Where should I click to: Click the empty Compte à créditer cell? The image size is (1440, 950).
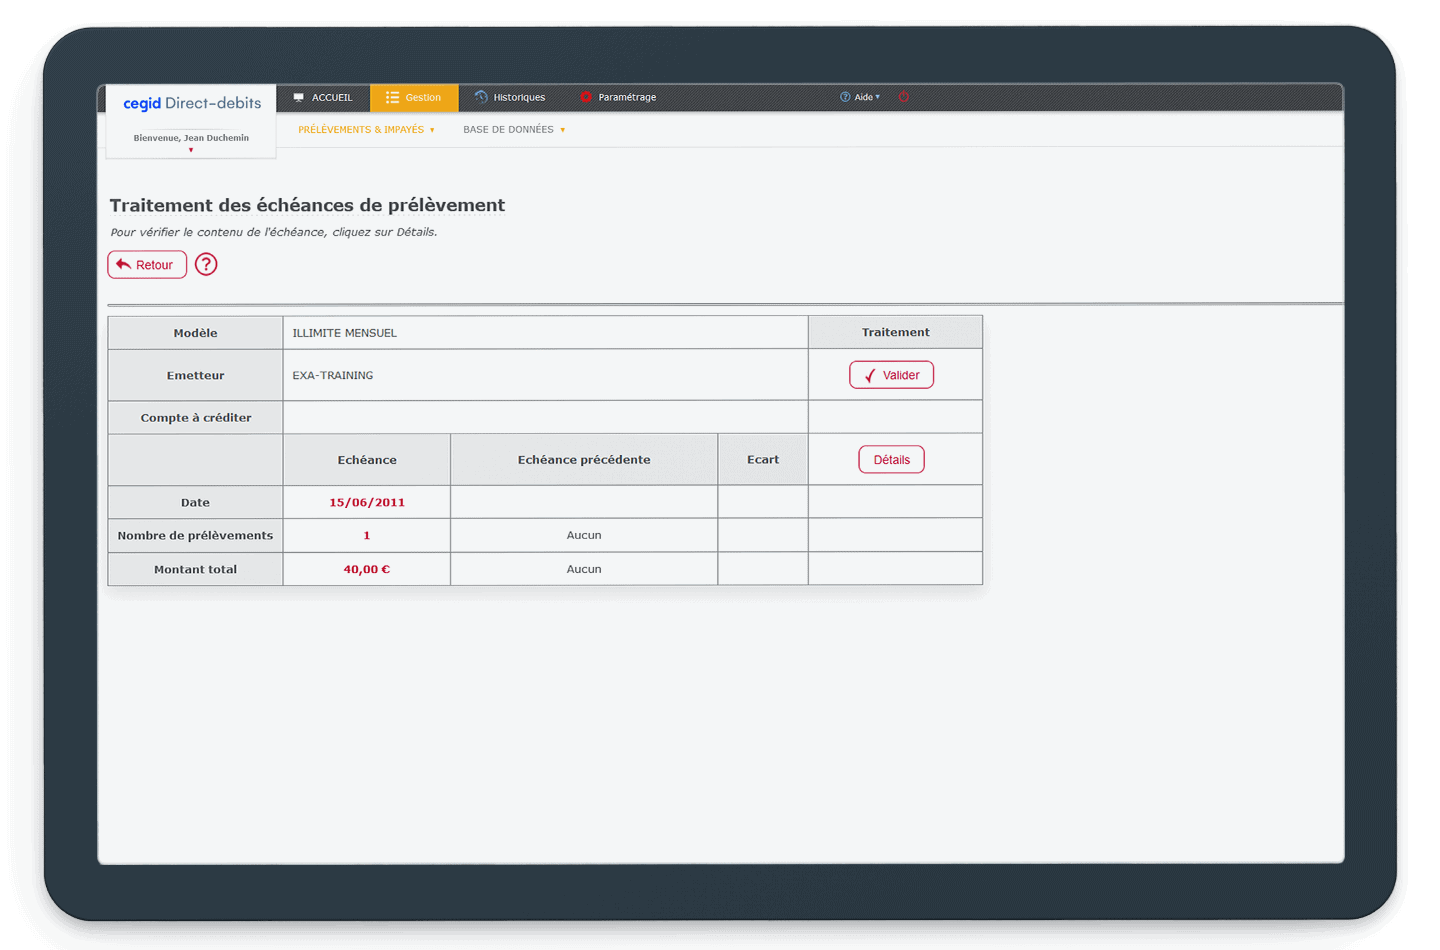coord(545,418)
